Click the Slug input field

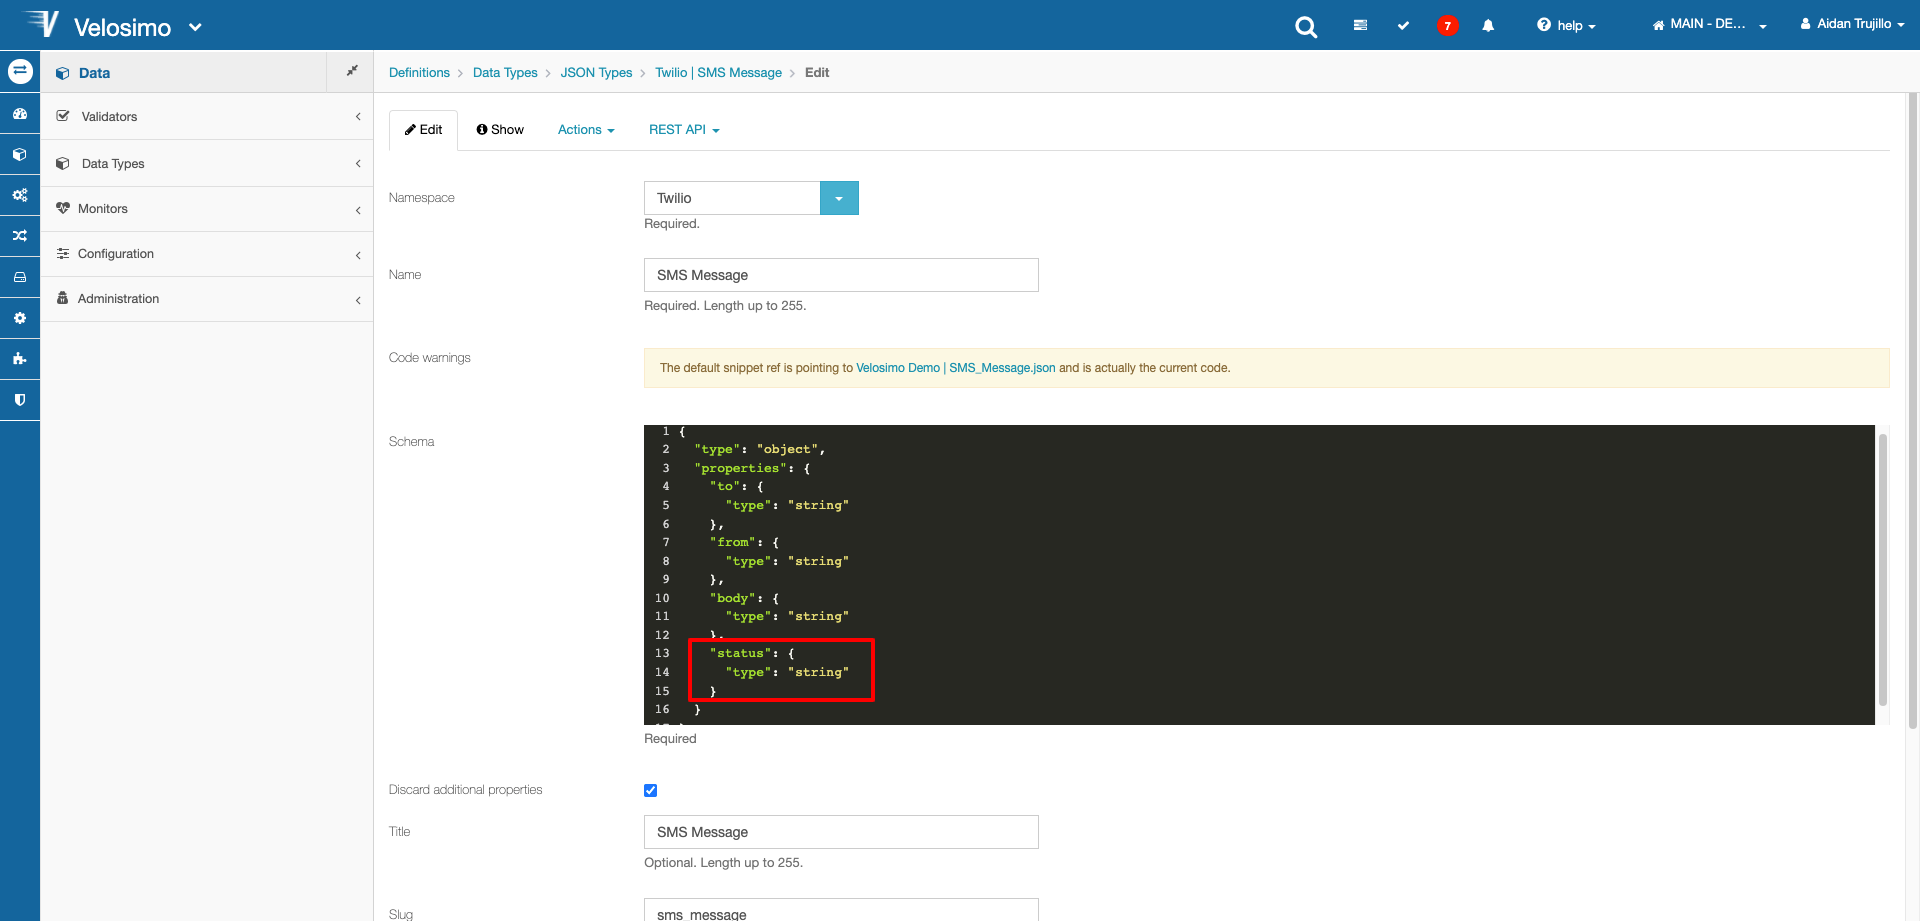click(x=841, y=912)
